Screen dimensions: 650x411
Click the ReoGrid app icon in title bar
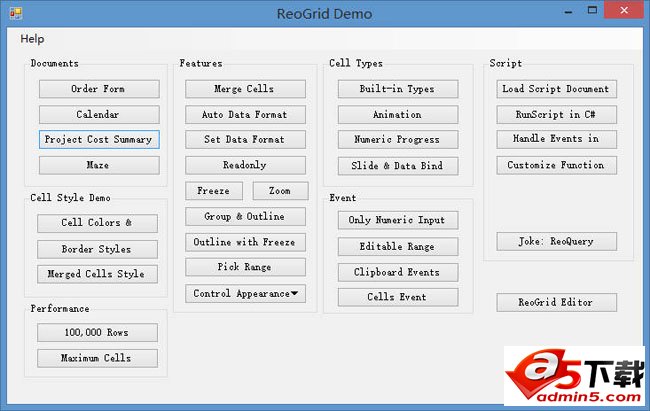point(16,13)
